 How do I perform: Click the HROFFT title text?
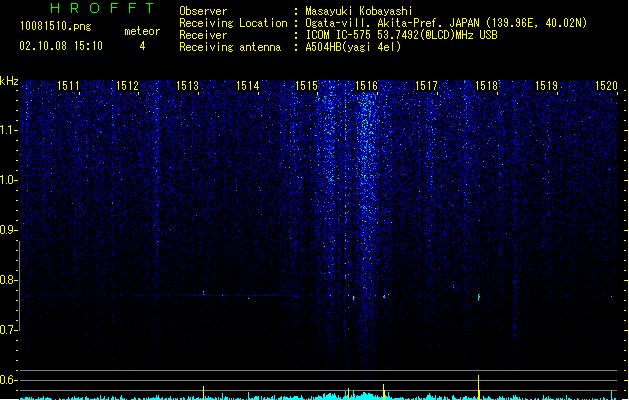[103, 8]
